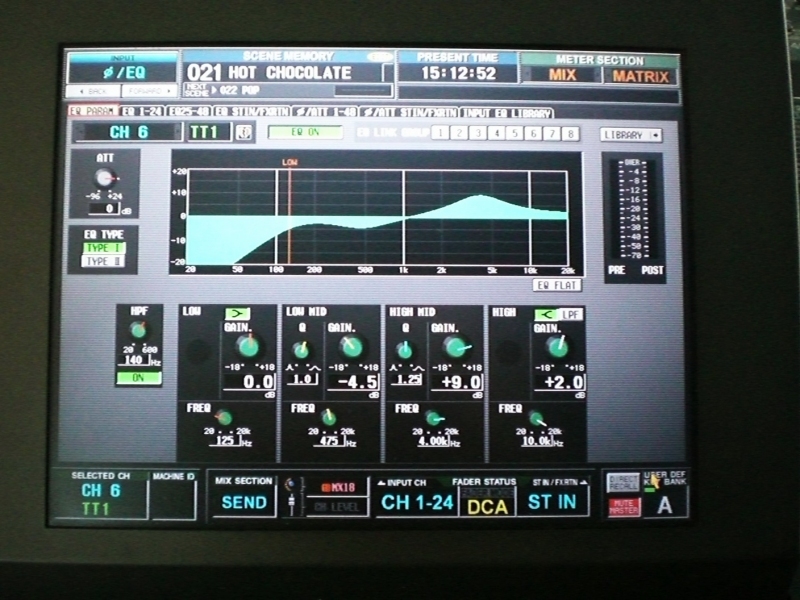
Task: Click the LOW MID FREQ knob
Action: pyautogui.click(x=329, y=418)
